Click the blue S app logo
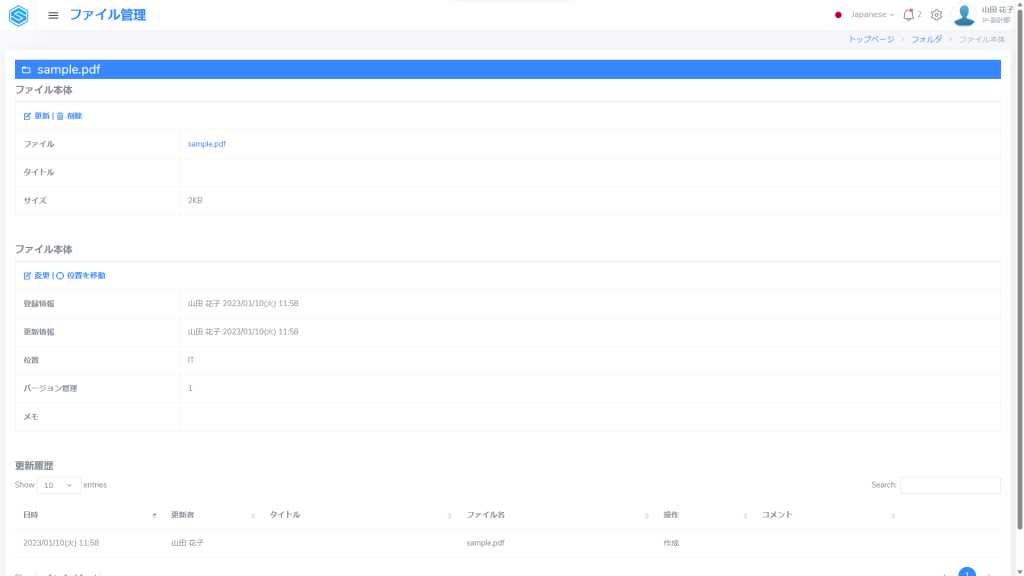Screen dimensions: 1024x576 click(19, 15)
